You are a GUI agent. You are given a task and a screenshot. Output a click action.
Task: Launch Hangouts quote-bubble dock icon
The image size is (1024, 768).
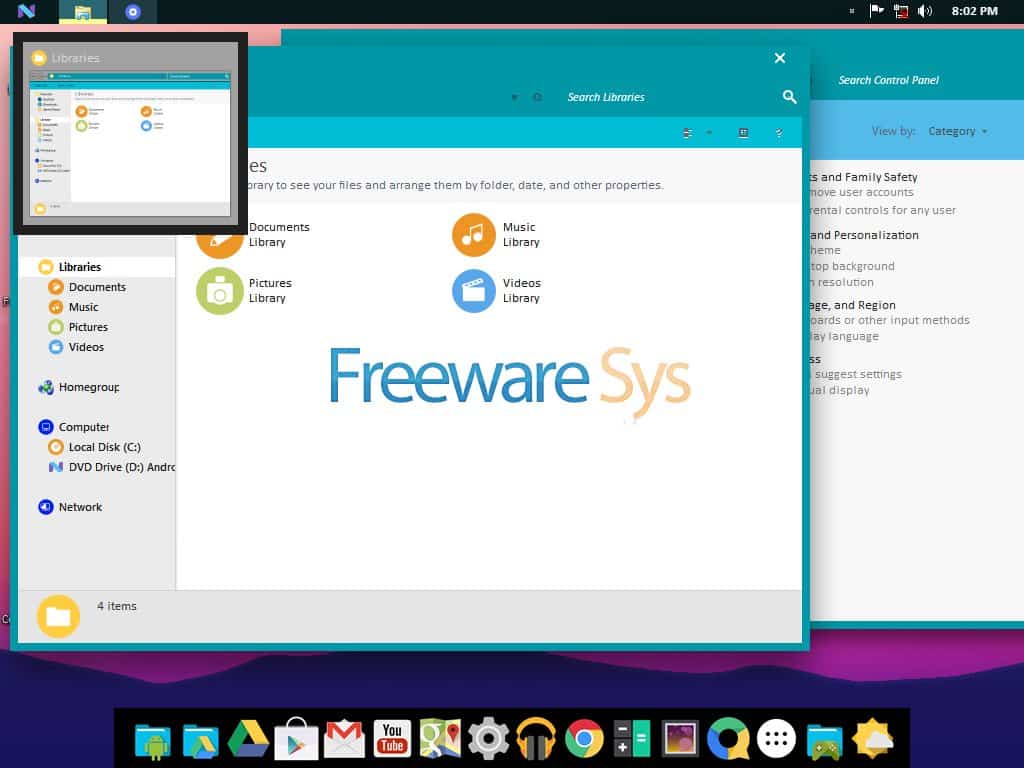[x=728, y=739]
